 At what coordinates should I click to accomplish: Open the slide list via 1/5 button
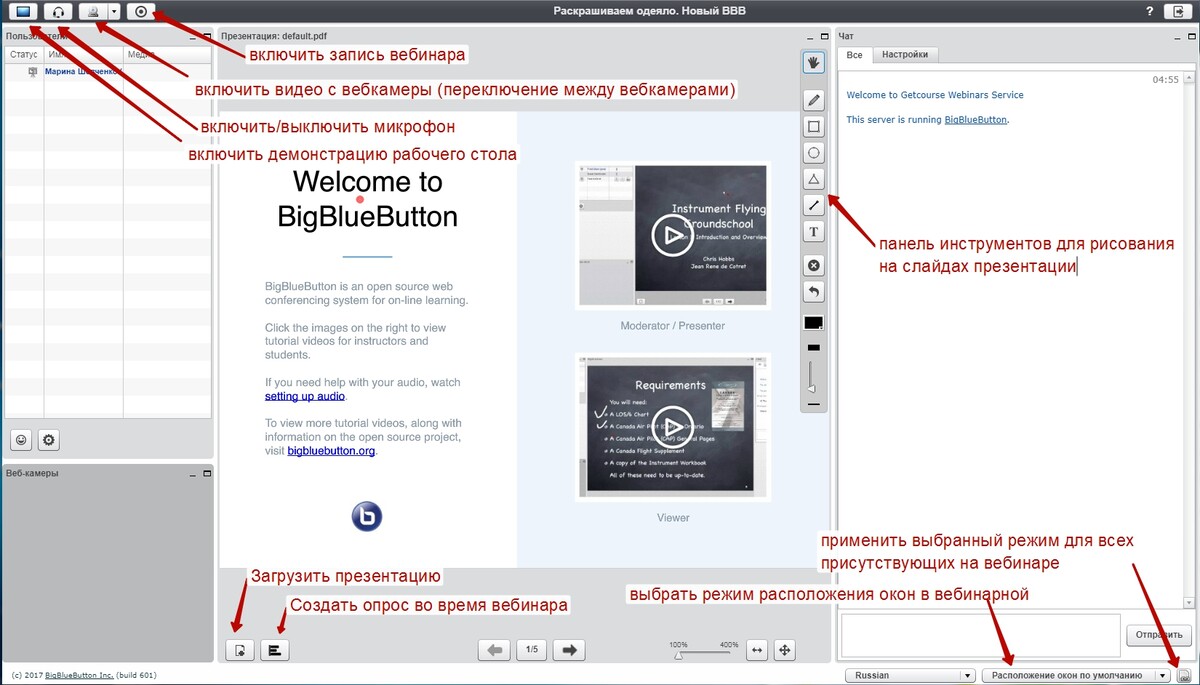point(532,650)
